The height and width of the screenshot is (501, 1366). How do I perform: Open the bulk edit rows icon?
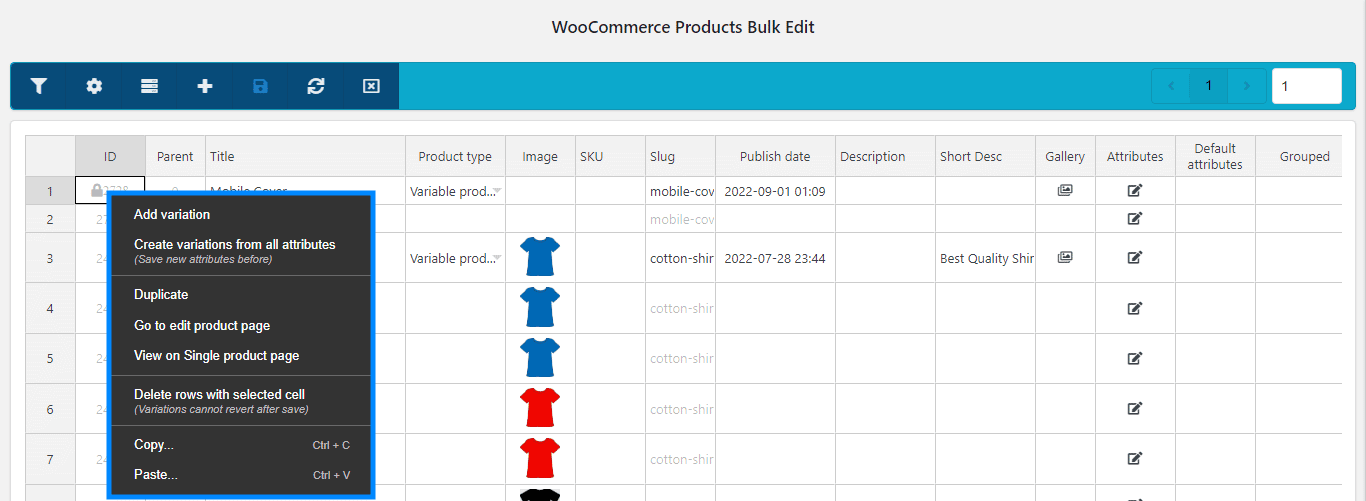point(149,86)
